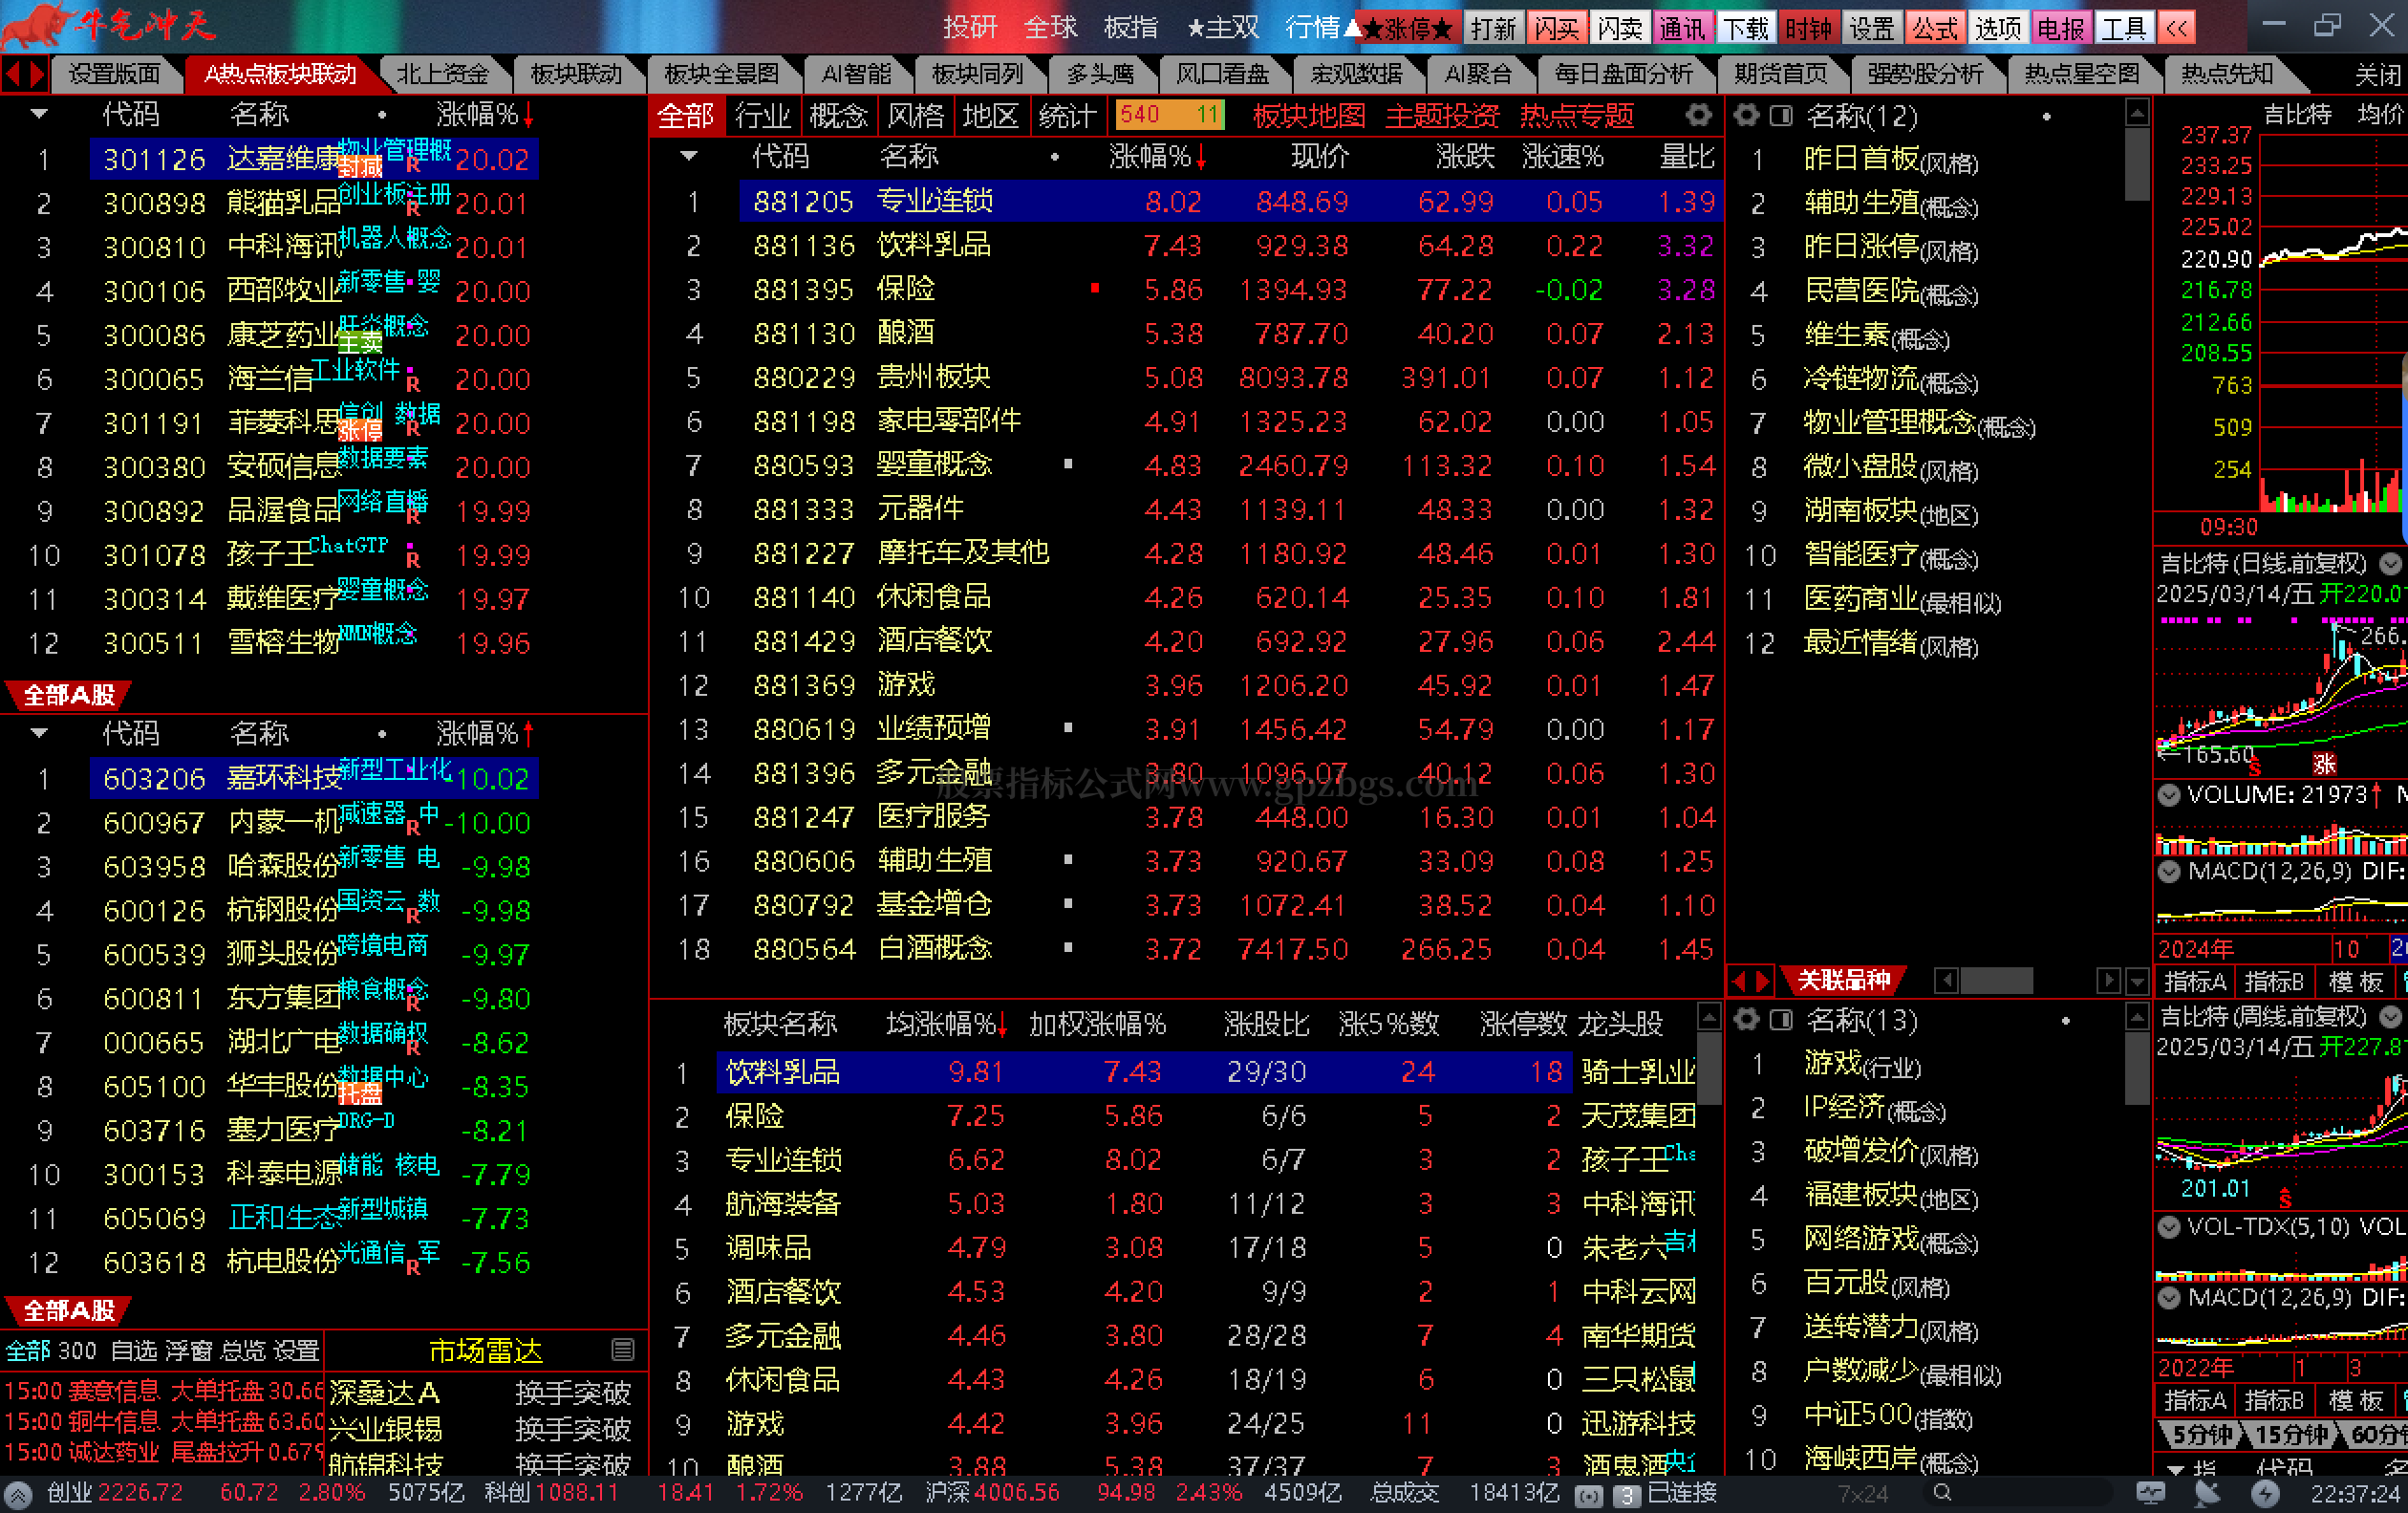The width and height of the screenshot is (2408, 1513).
Task: Click the 涨 marker on daily K-line chart
Action: [x=2324, y=764]
